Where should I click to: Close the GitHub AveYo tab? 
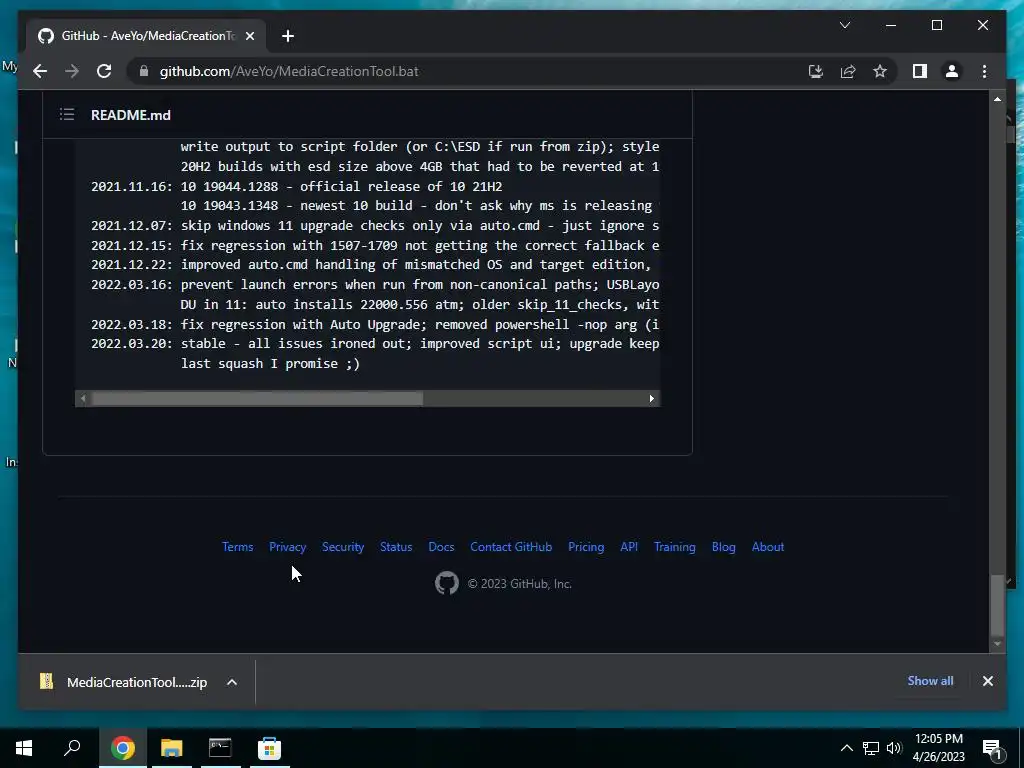(249, 36)
